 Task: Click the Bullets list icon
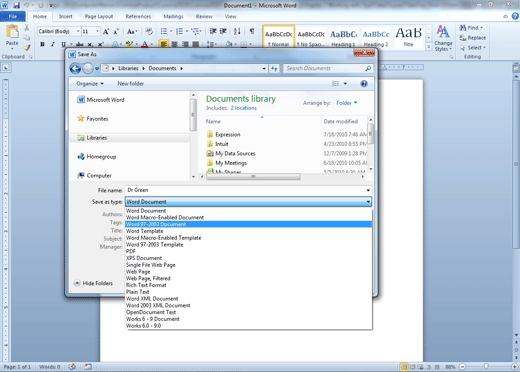[164, 31]
